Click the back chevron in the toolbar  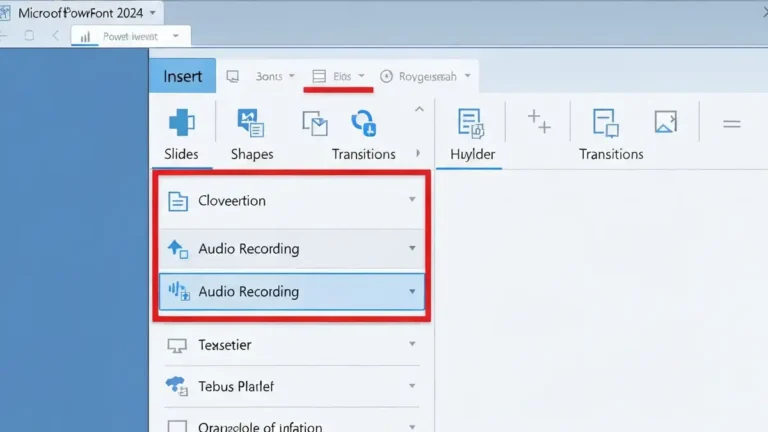pyautogui.click(x=55, y=36)
